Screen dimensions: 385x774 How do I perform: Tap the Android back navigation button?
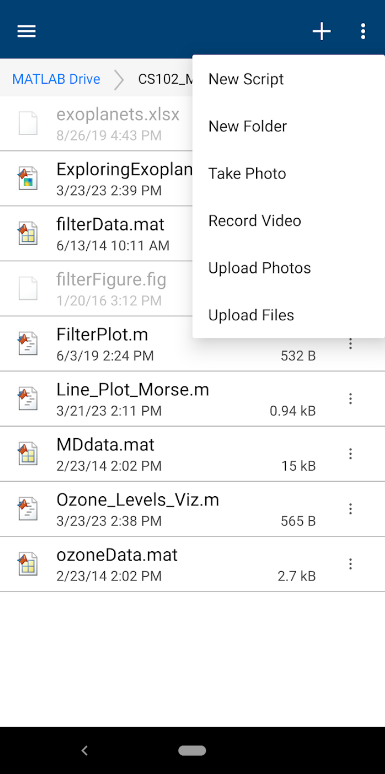click(84, 751)
